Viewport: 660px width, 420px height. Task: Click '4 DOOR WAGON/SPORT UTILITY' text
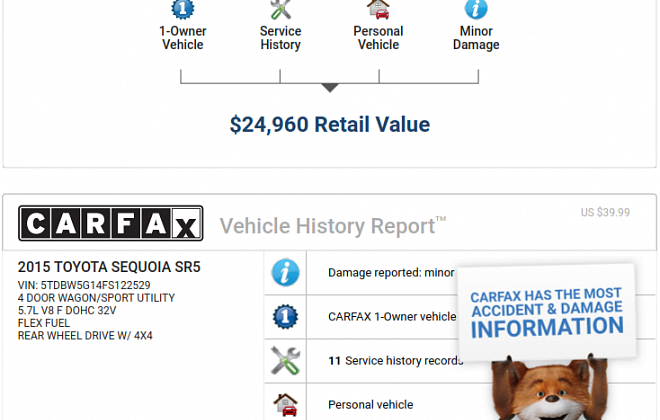click(96, 298)
